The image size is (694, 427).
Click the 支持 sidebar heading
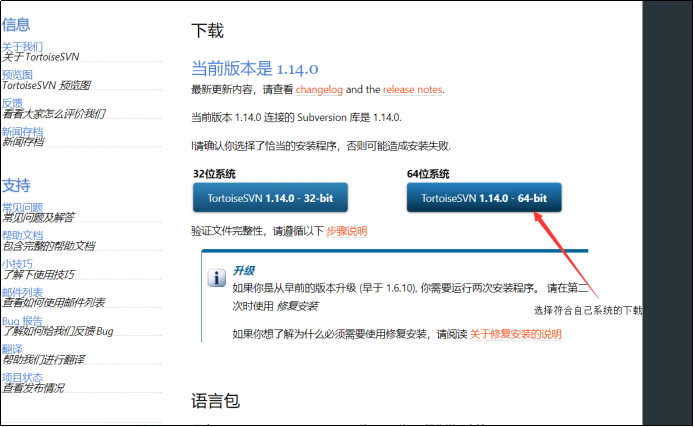(16, 185)
